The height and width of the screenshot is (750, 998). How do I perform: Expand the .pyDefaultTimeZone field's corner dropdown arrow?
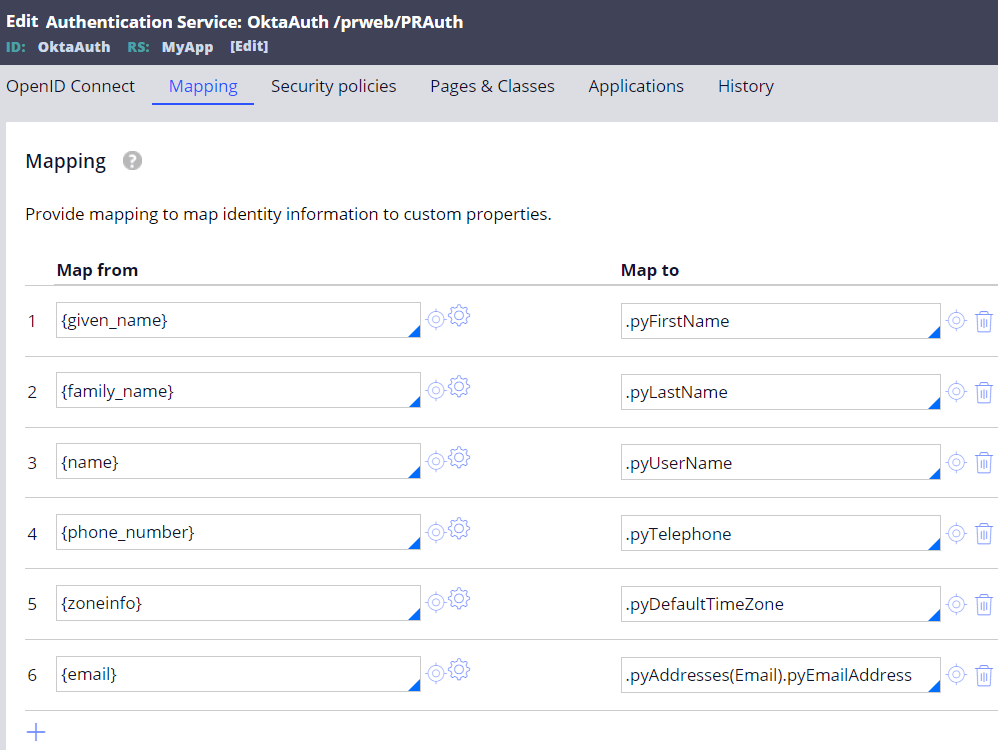coord(934,616)
